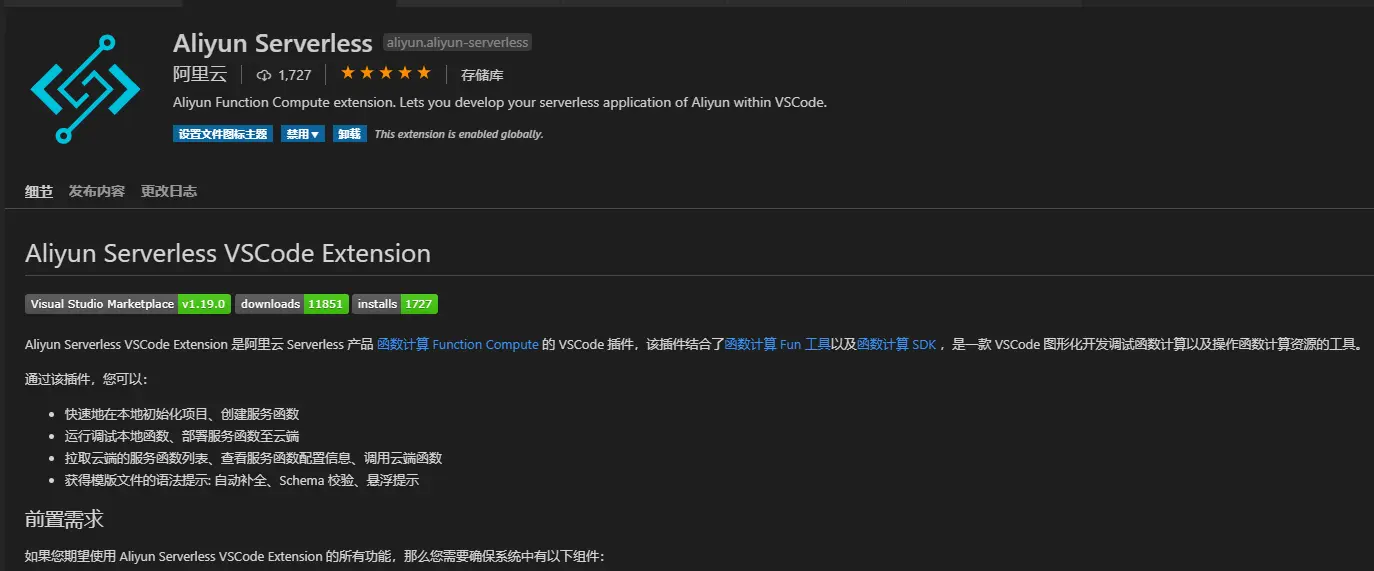Click the 快速地在本地初始化项目 bullet item
Image resolution: width=1374 pixels, height=571 pixels.
[182, 414]
